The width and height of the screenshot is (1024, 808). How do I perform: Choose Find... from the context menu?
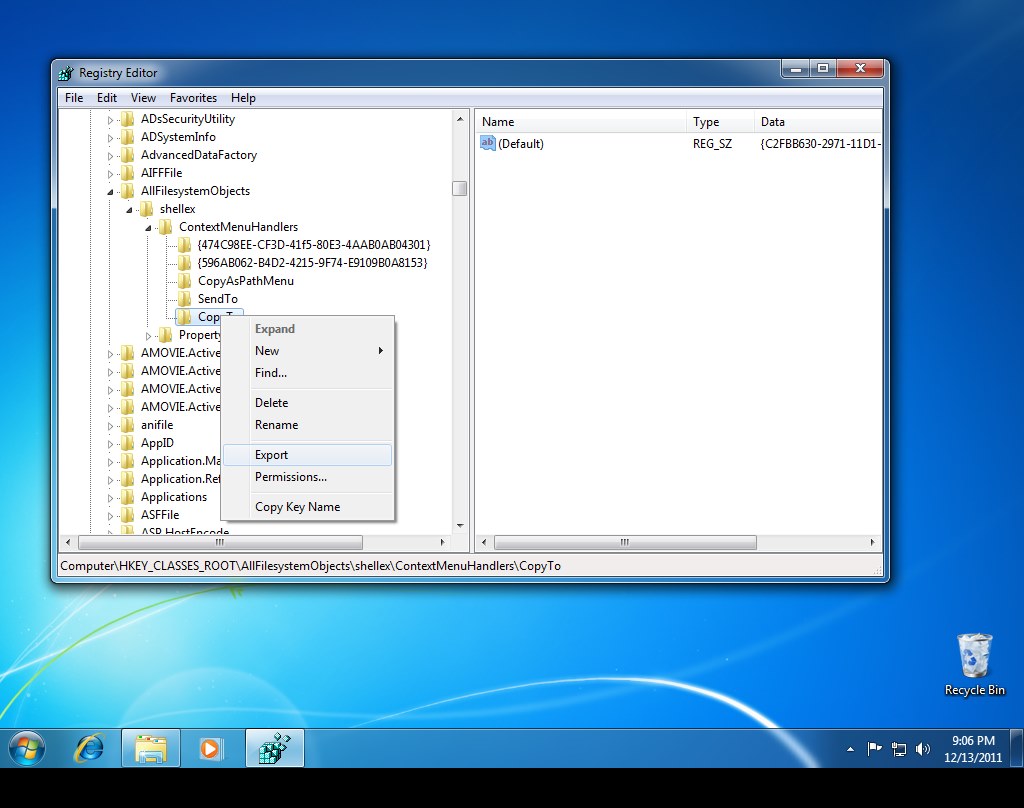[x=308, y=373]
